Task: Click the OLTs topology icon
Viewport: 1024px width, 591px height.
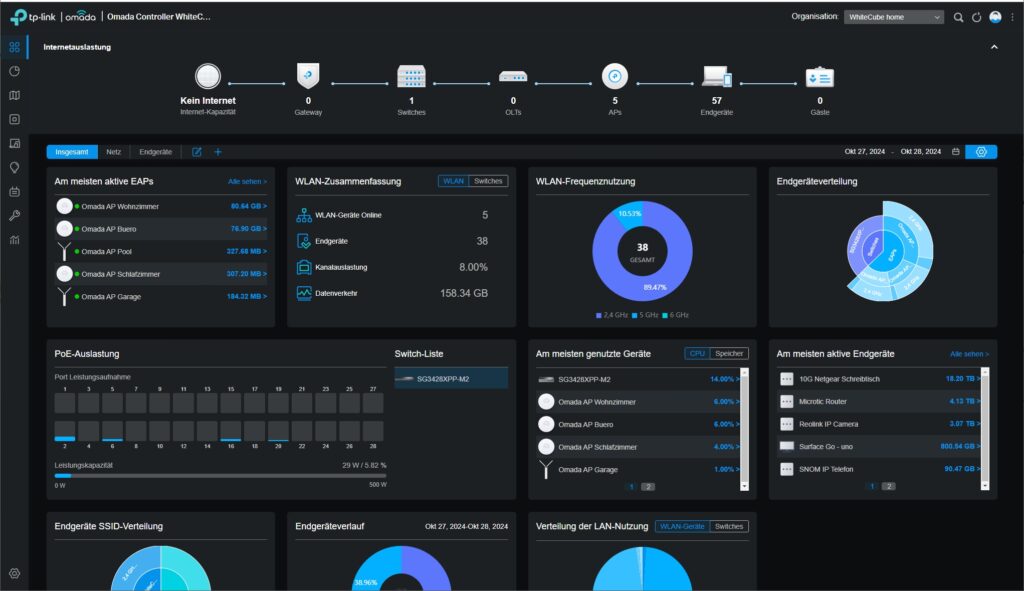Action: coord(513,77)
